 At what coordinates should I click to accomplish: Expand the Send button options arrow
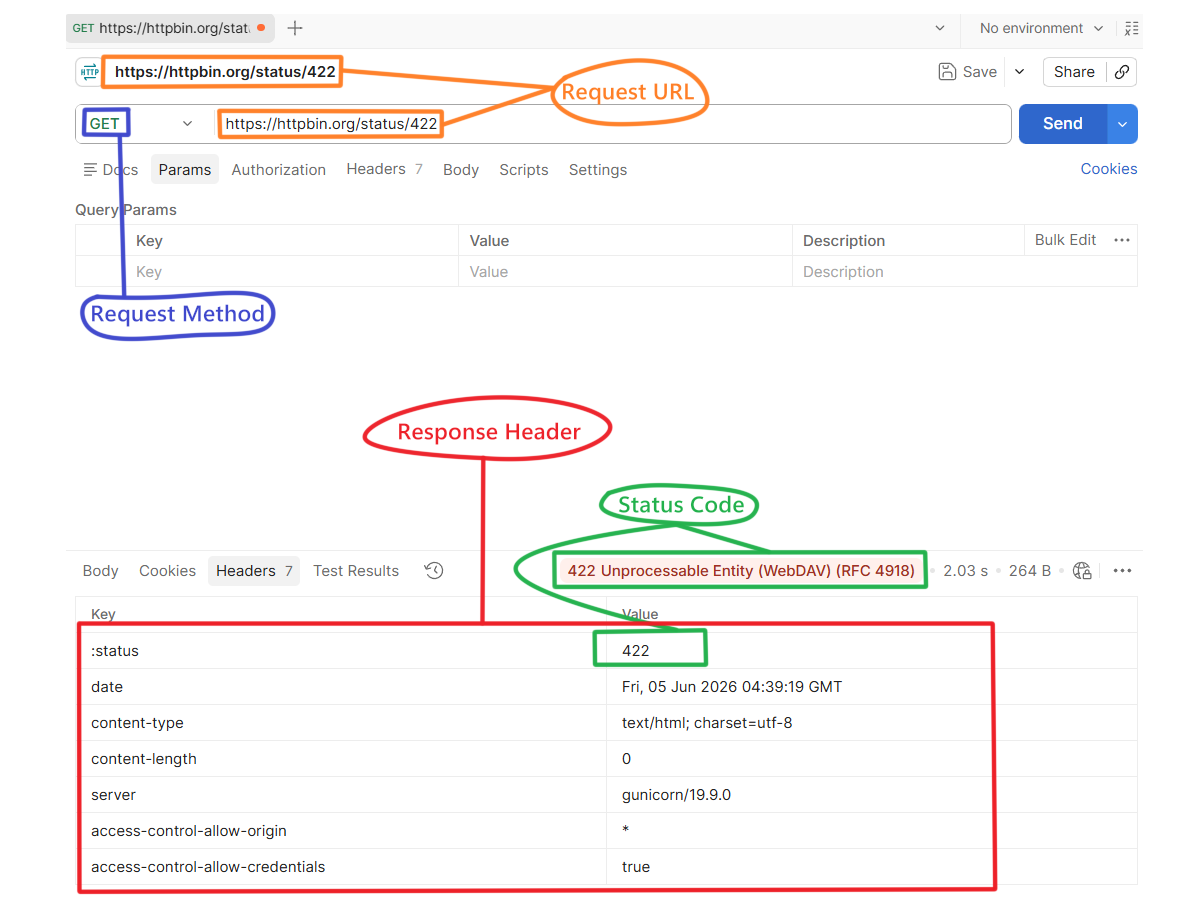pos(1122,124)
